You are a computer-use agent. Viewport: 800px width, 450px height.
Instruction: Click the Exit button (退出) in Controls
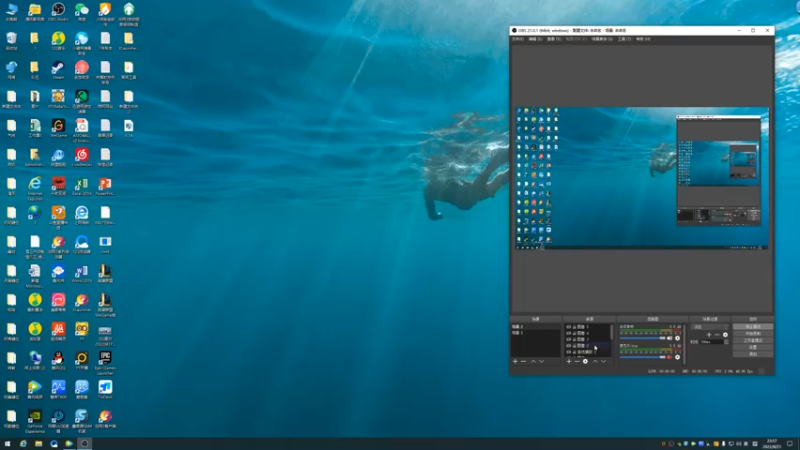(753, 354)
